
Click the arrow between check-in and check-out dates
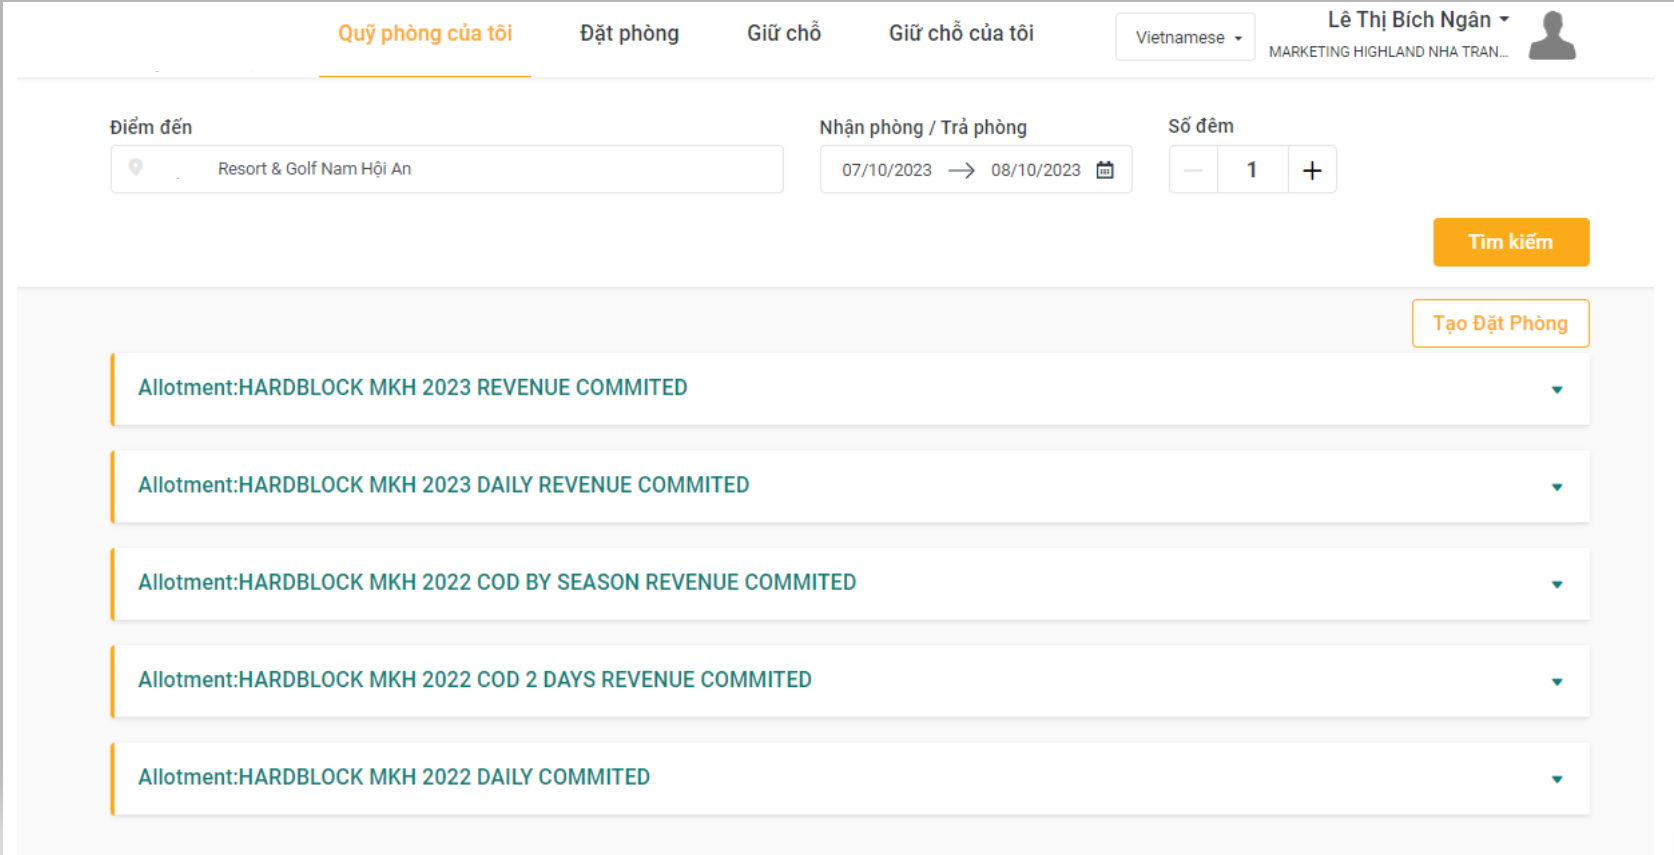click(961, 170)
